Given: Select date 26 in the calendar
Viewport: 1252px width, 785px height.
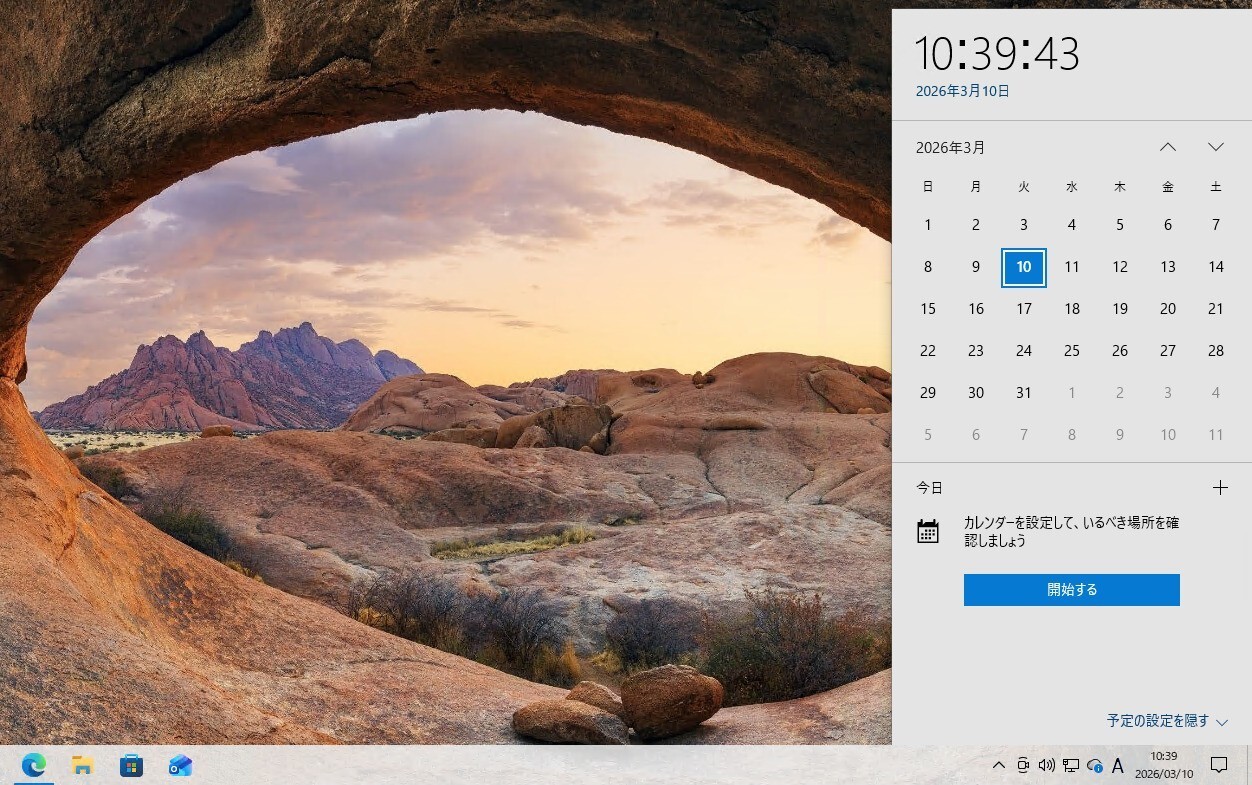Looking at the screenshot, I should (1120, 351).
